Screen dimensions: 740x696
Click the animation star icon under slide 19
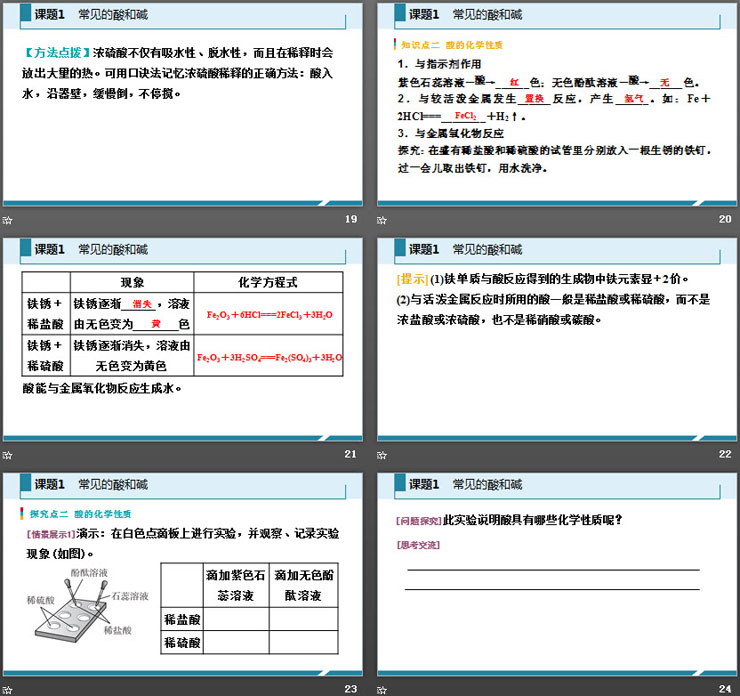click(8, 220)
